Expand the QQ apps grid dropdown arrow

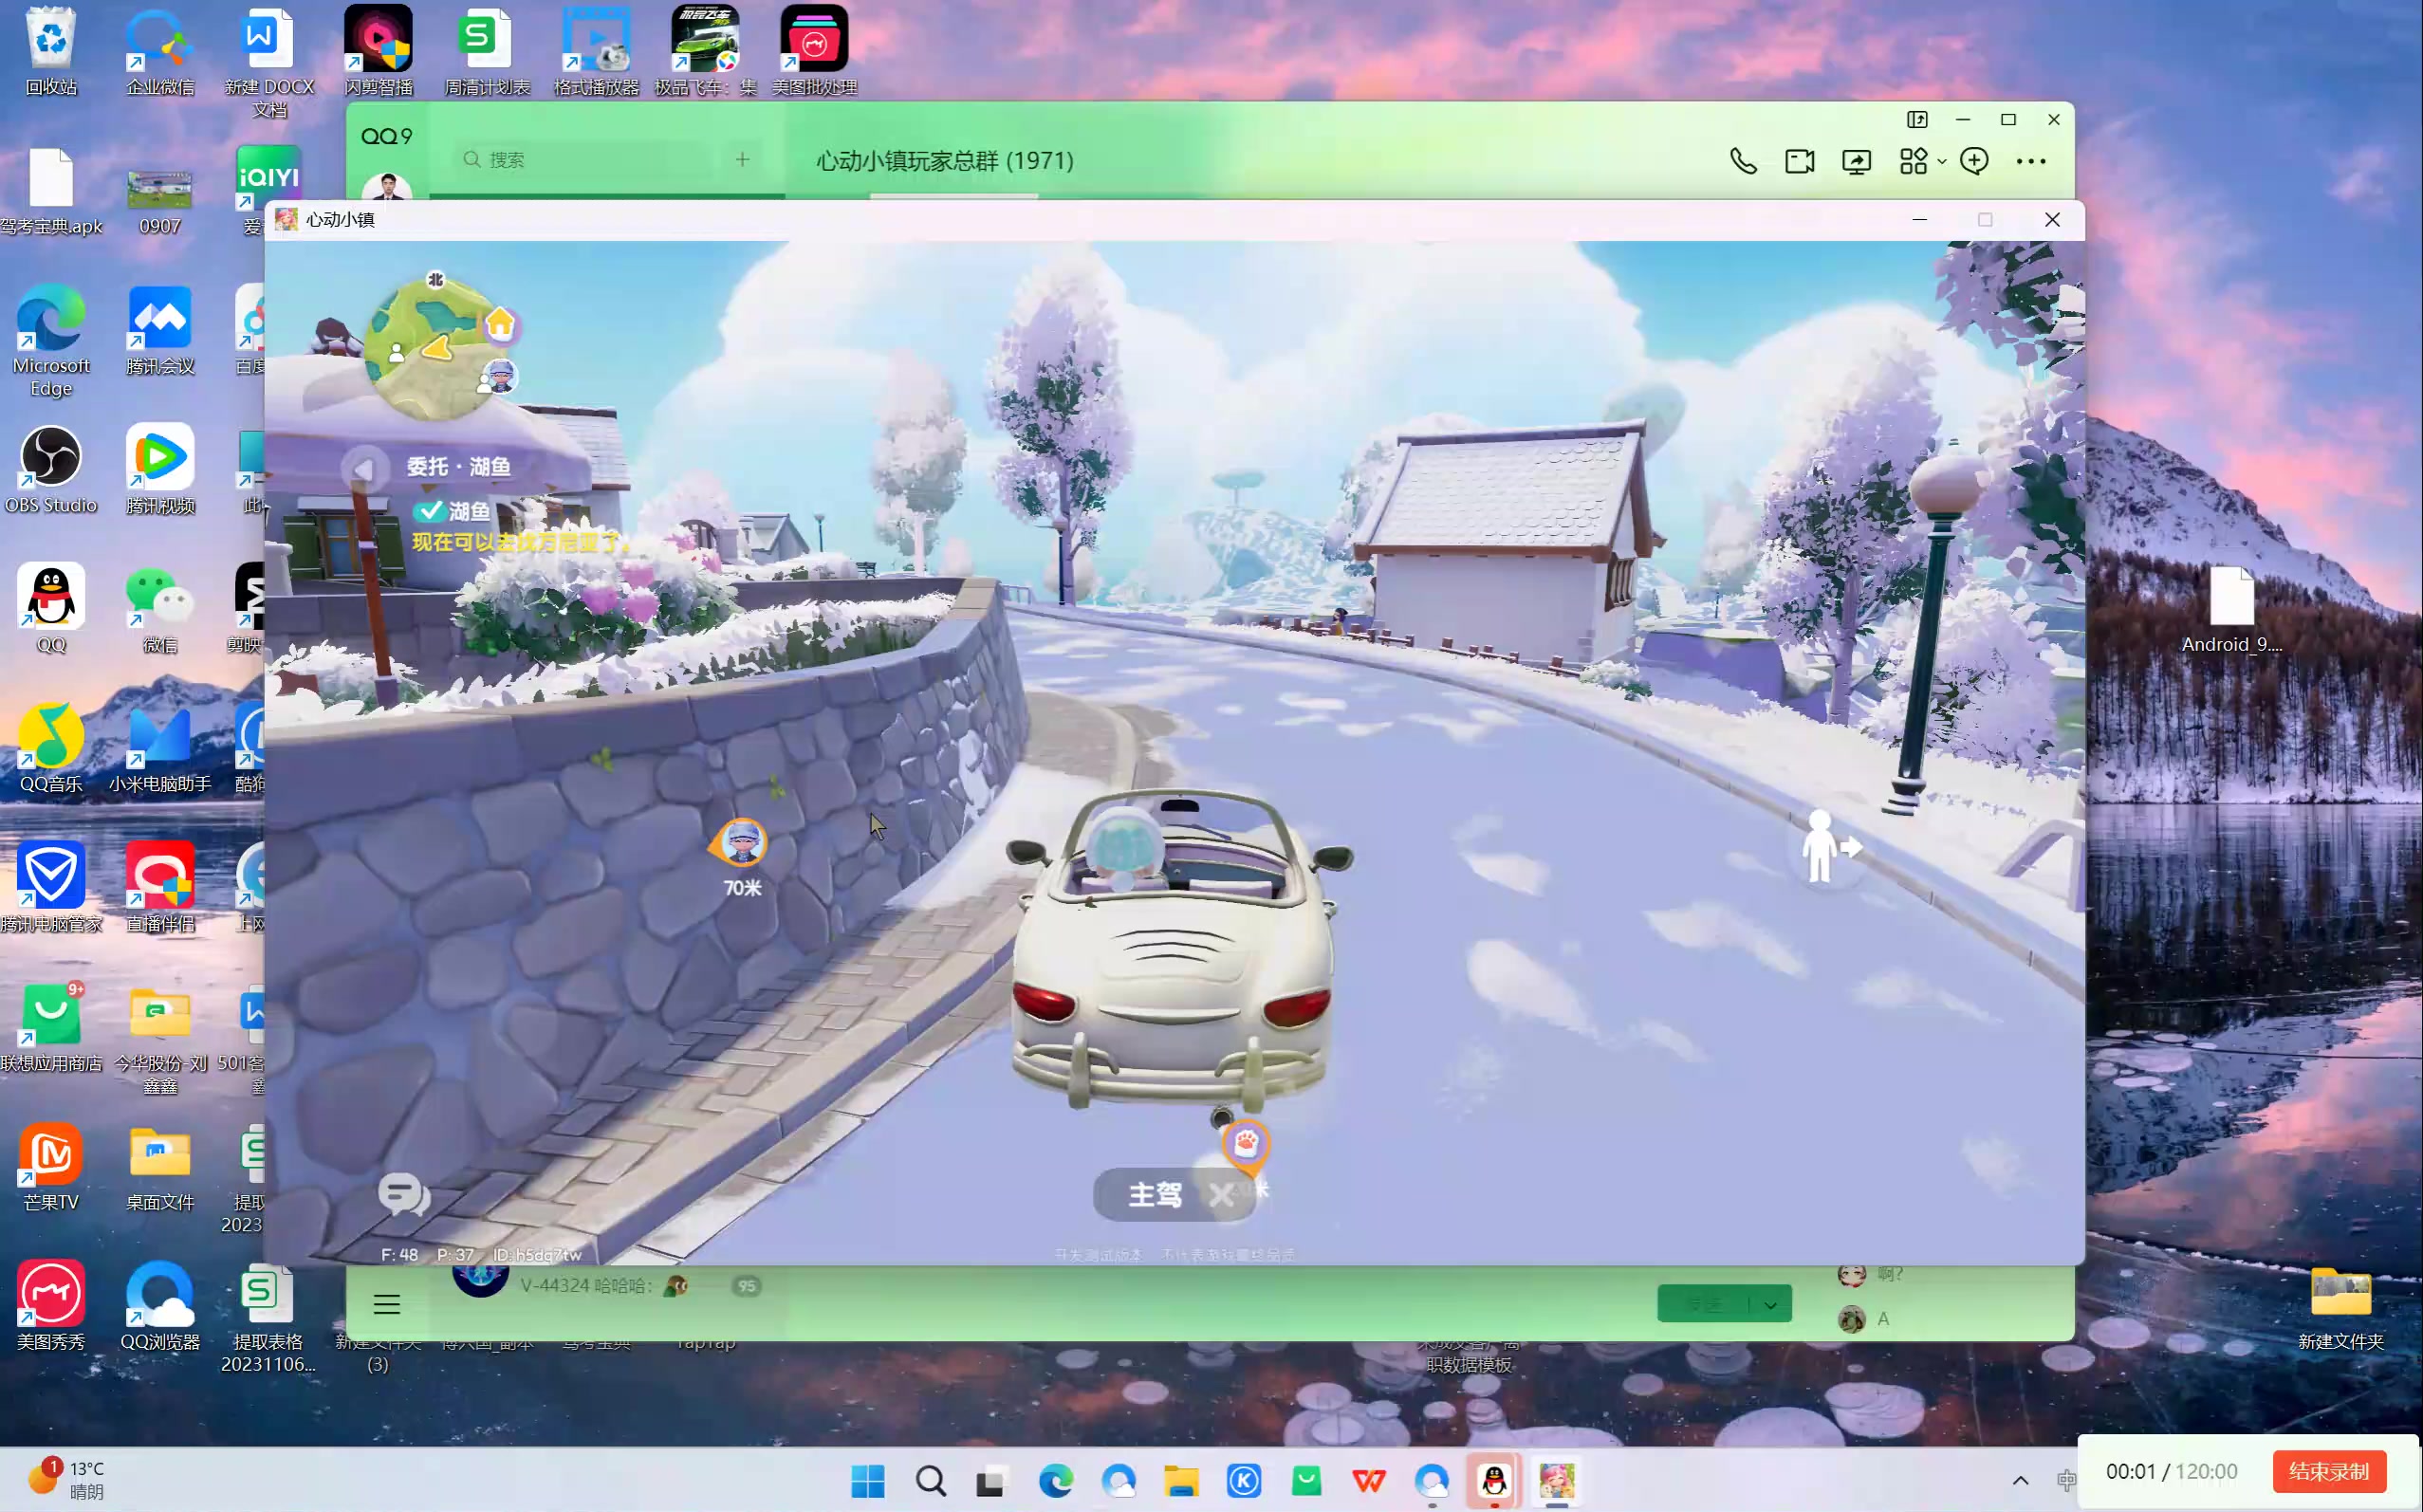[1941, 161]
